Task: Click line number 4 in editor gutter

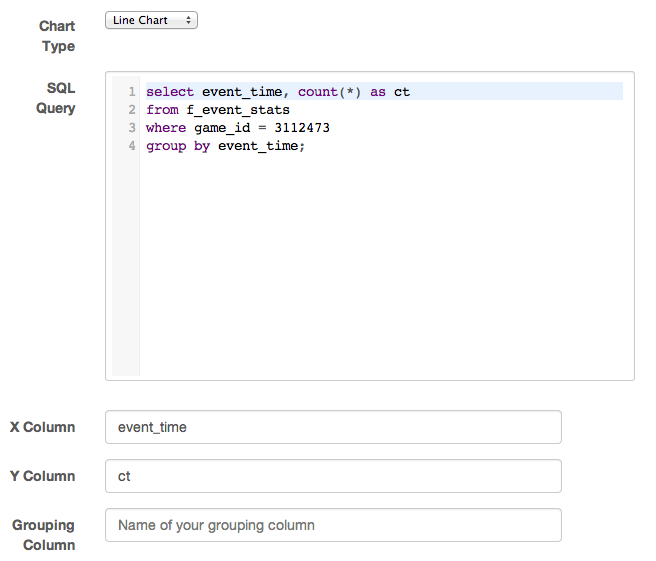Action: tap(132, 146)
